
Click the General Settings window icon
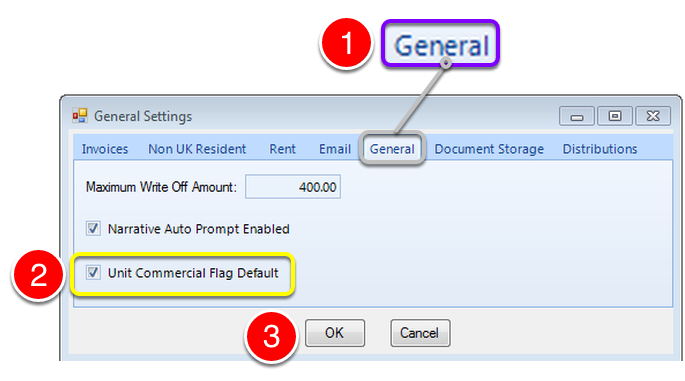(80, 116)
